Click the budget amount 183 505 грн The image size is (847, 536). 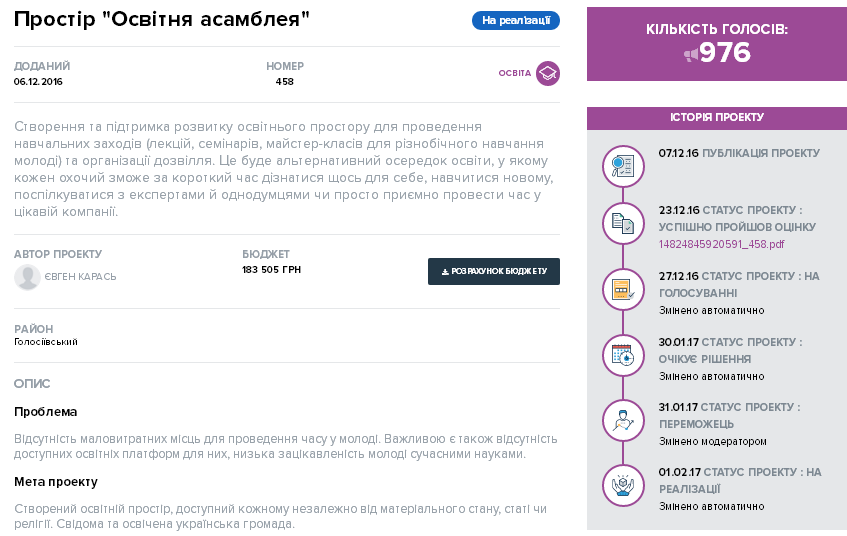(x=271, y=270)
